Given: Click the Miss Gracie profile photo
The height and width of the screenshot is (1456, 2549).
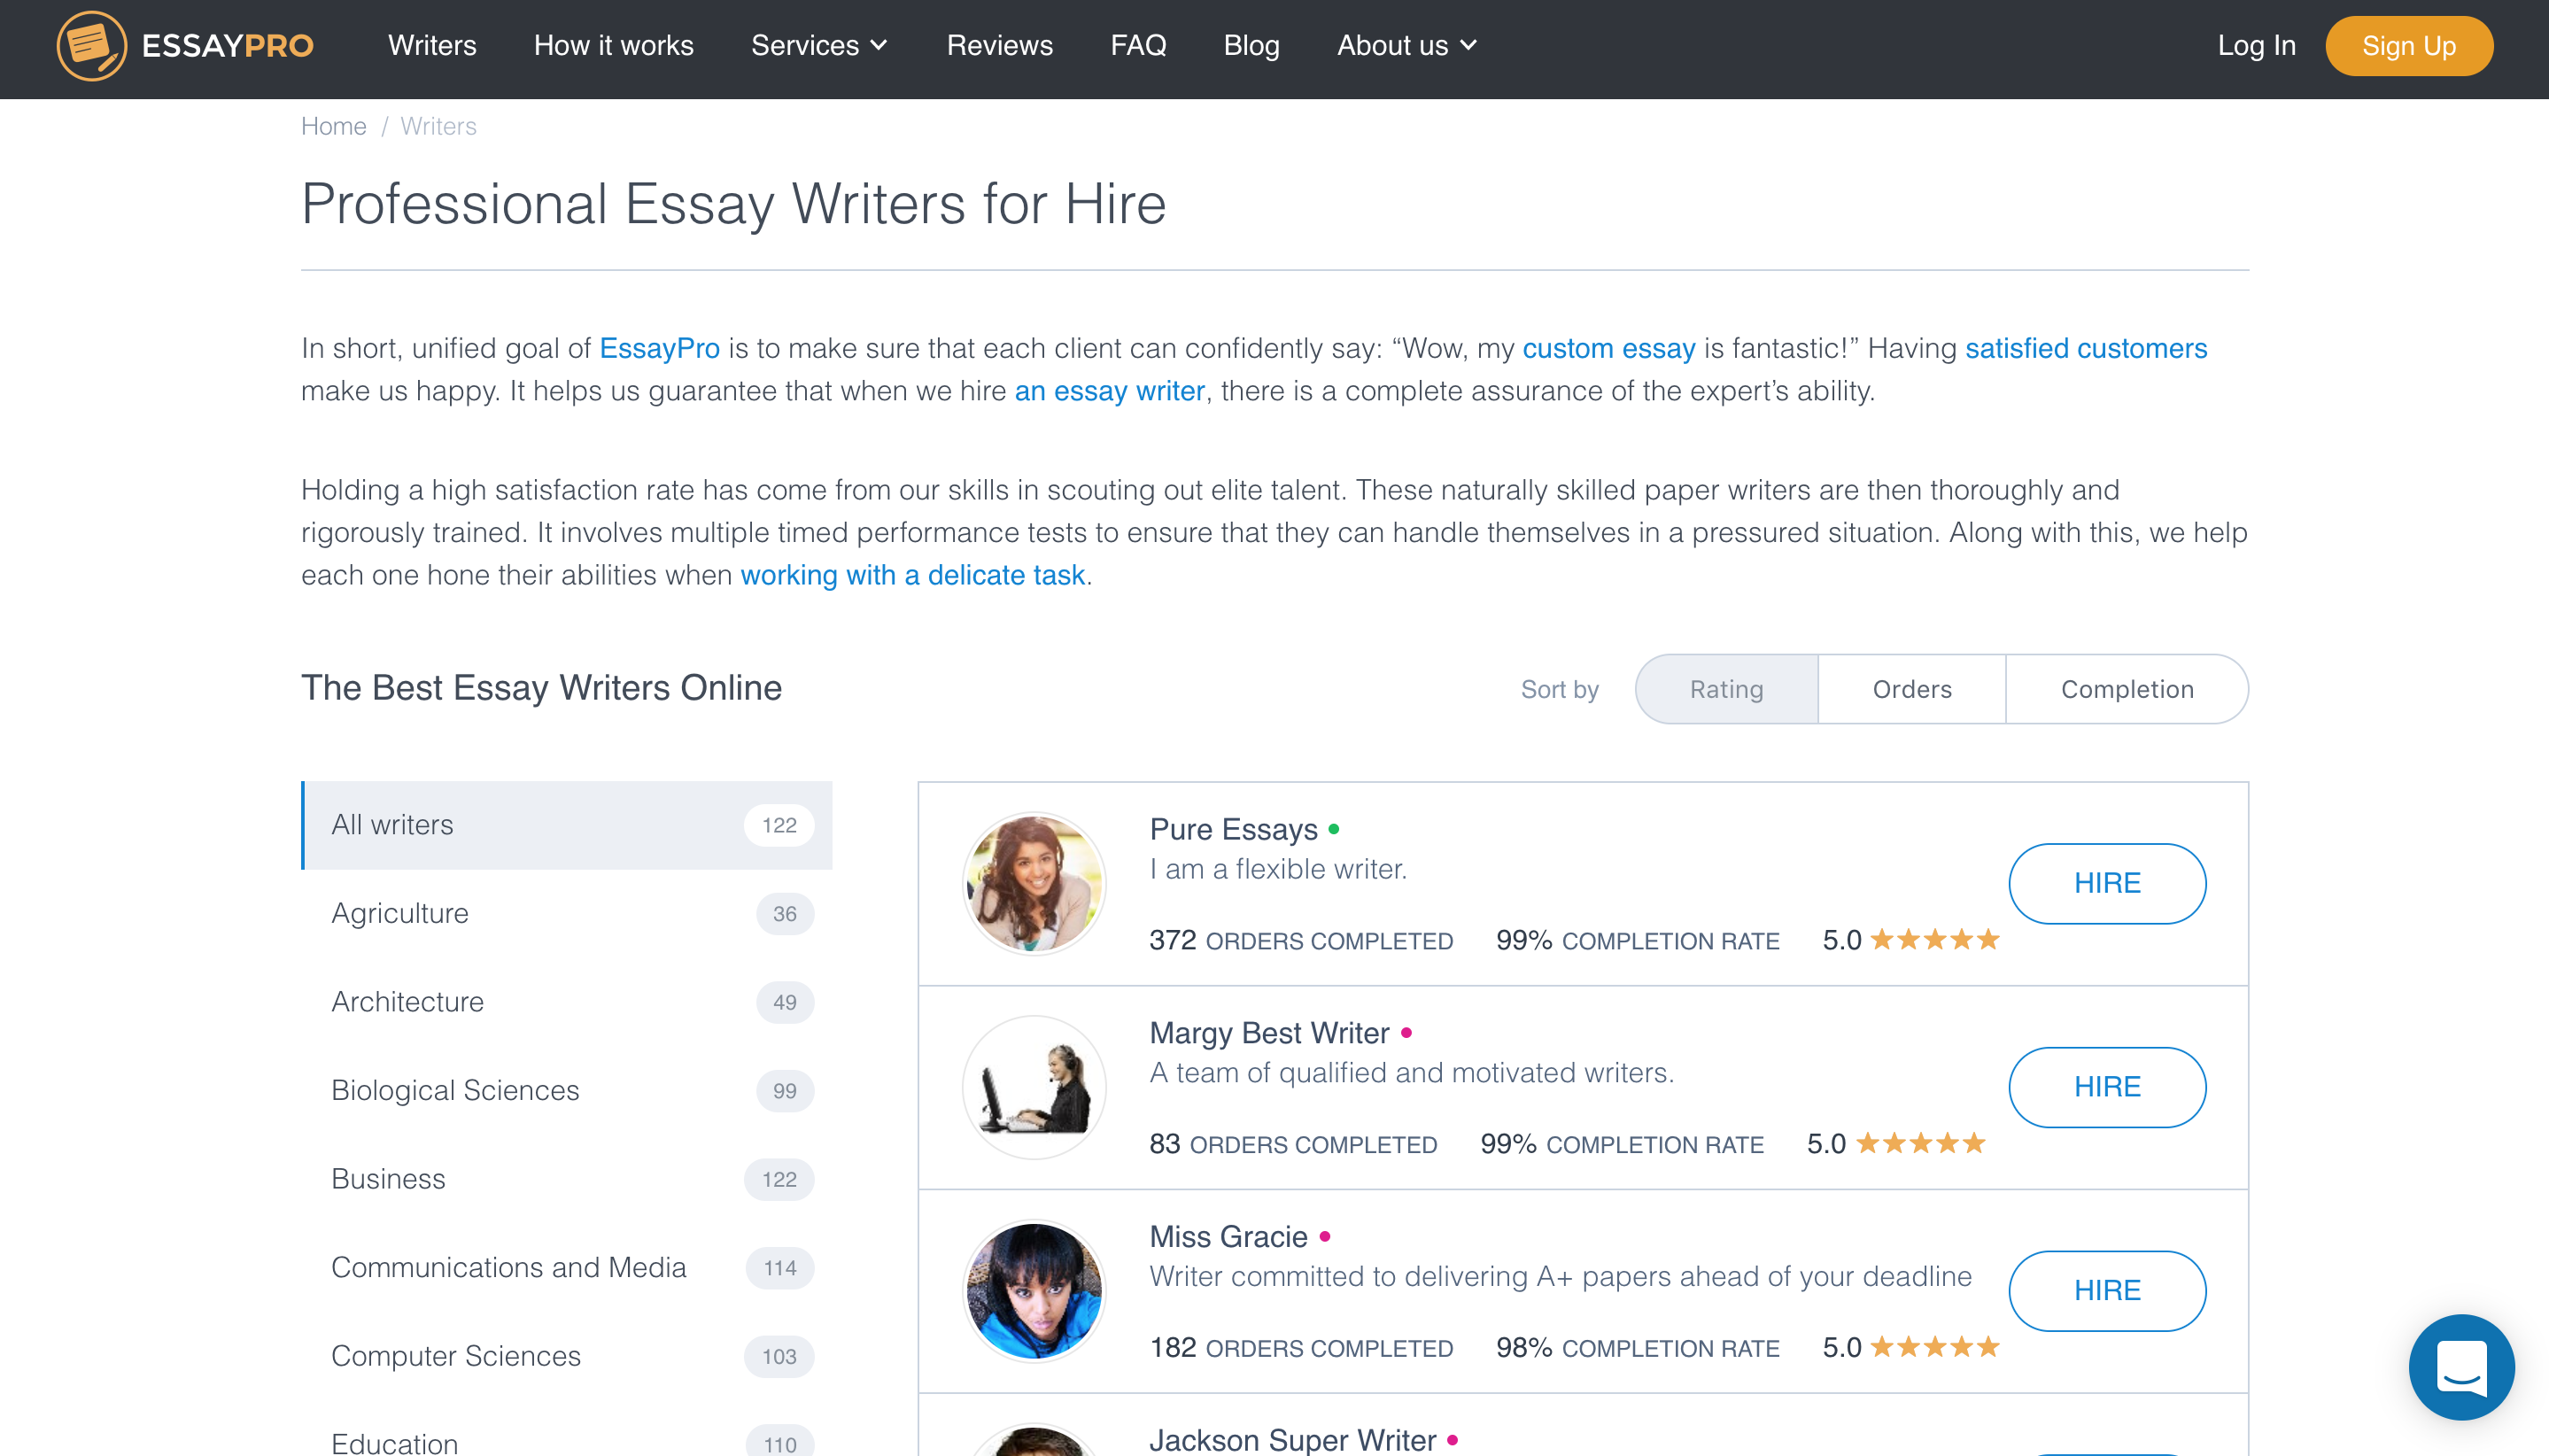Looking at the screenshot, I should 1033,1291.
